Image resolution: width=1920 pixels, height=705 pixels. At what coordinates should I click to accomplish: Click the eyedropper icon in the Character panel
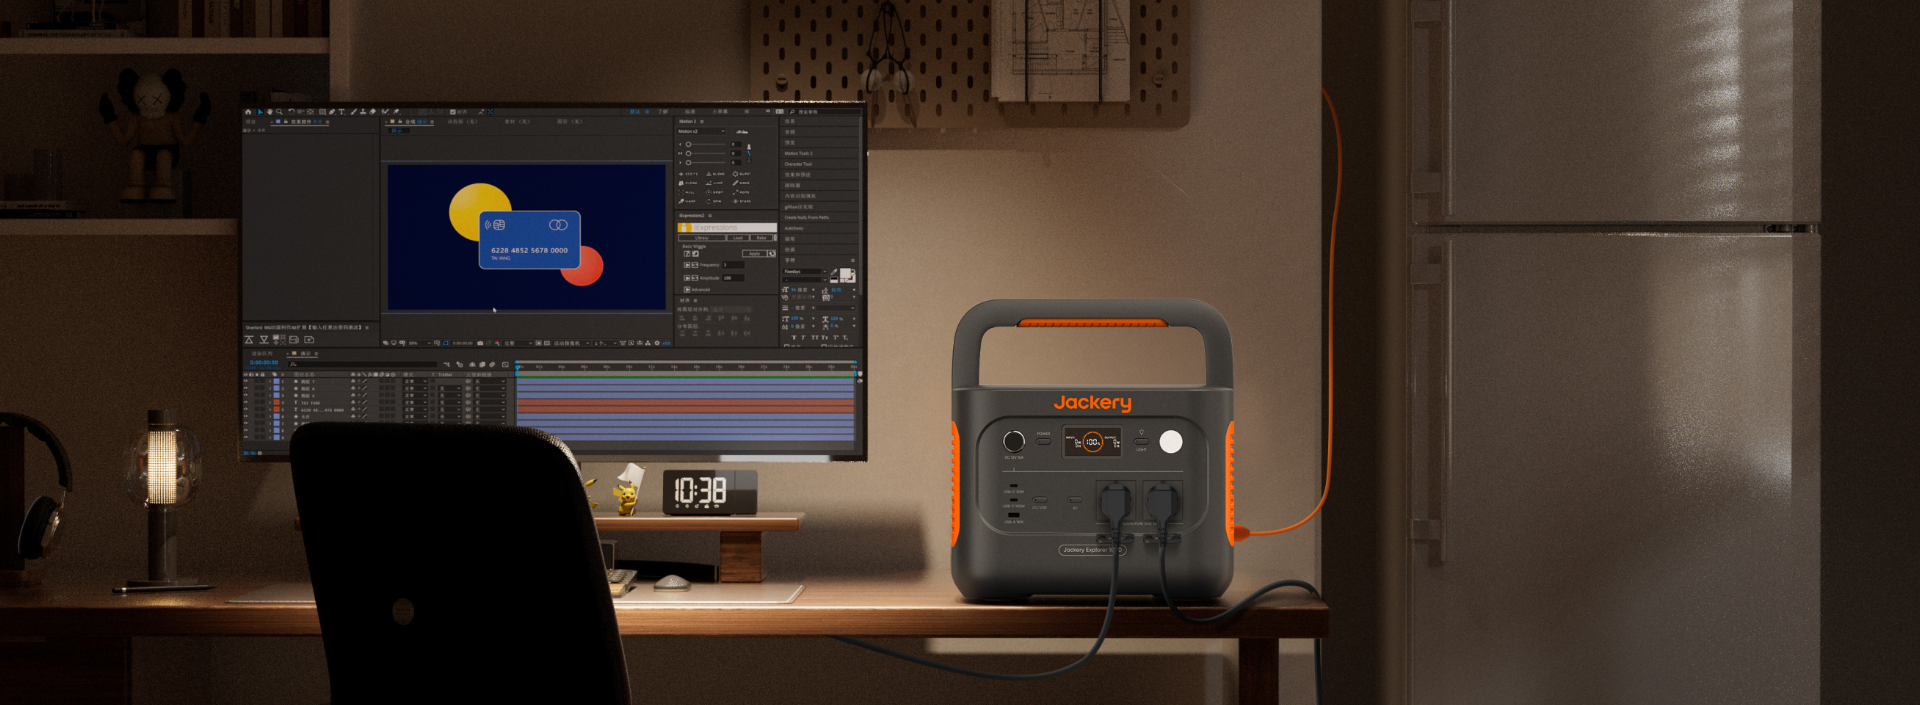tap(834, 274)
